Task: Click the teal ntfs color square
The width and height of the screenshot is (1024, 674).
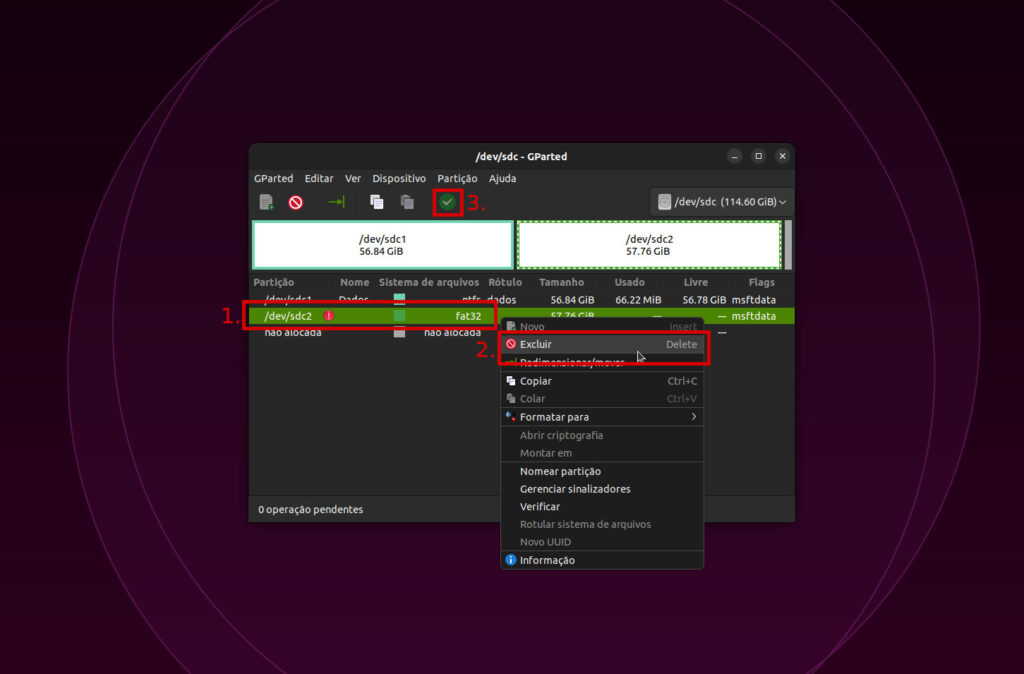Action: 399,299
